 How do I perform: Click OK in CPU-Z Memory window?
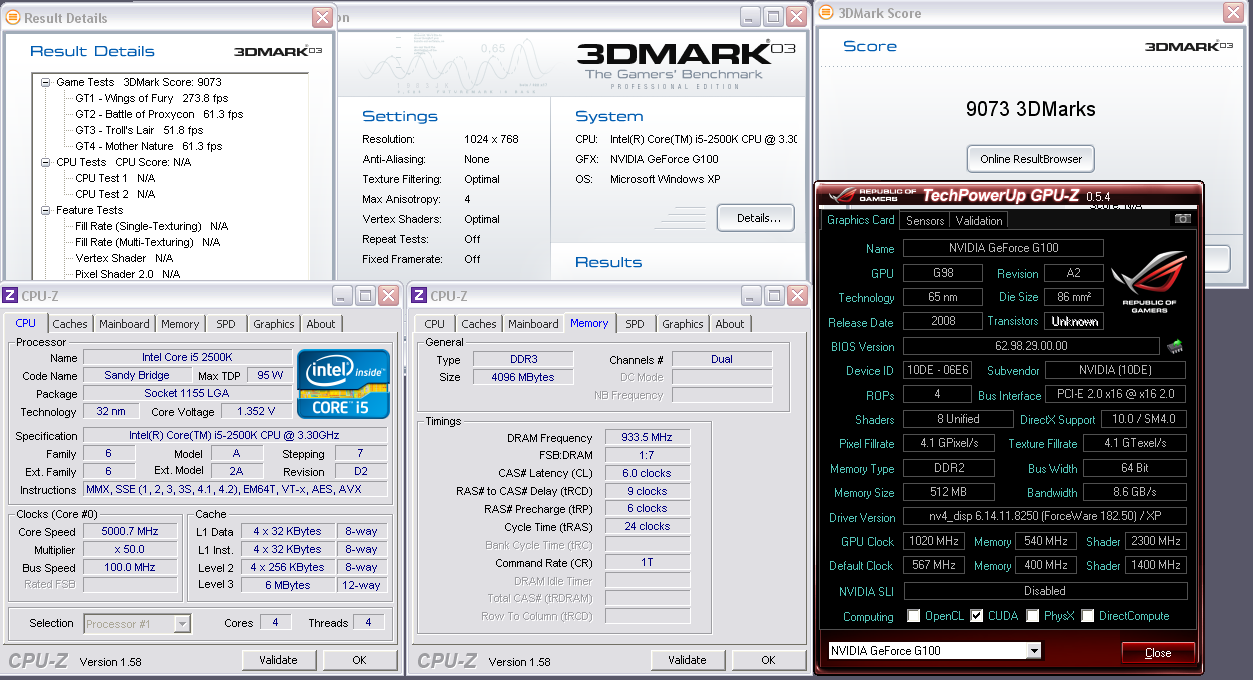[768, 660]
